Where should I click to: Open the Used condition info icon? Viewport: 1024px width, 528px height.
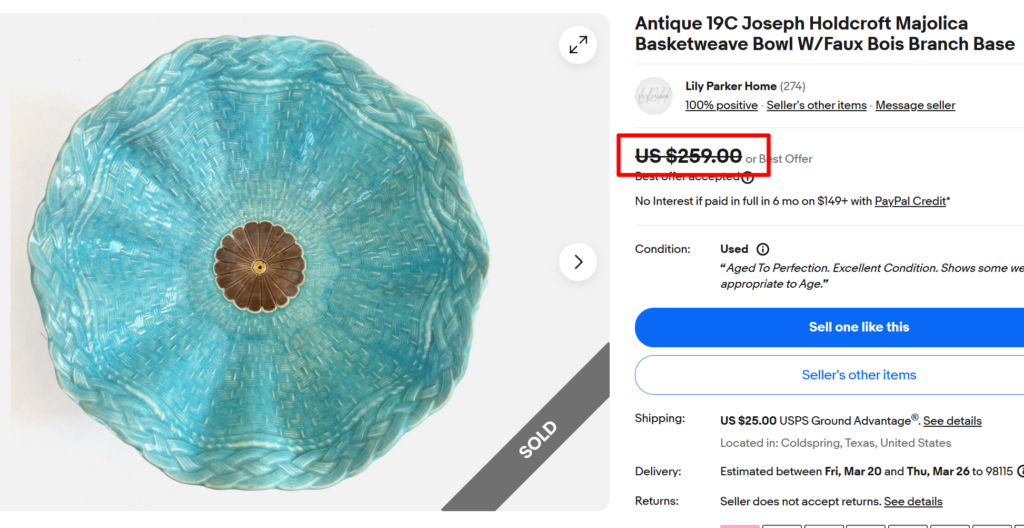[763, 249]
